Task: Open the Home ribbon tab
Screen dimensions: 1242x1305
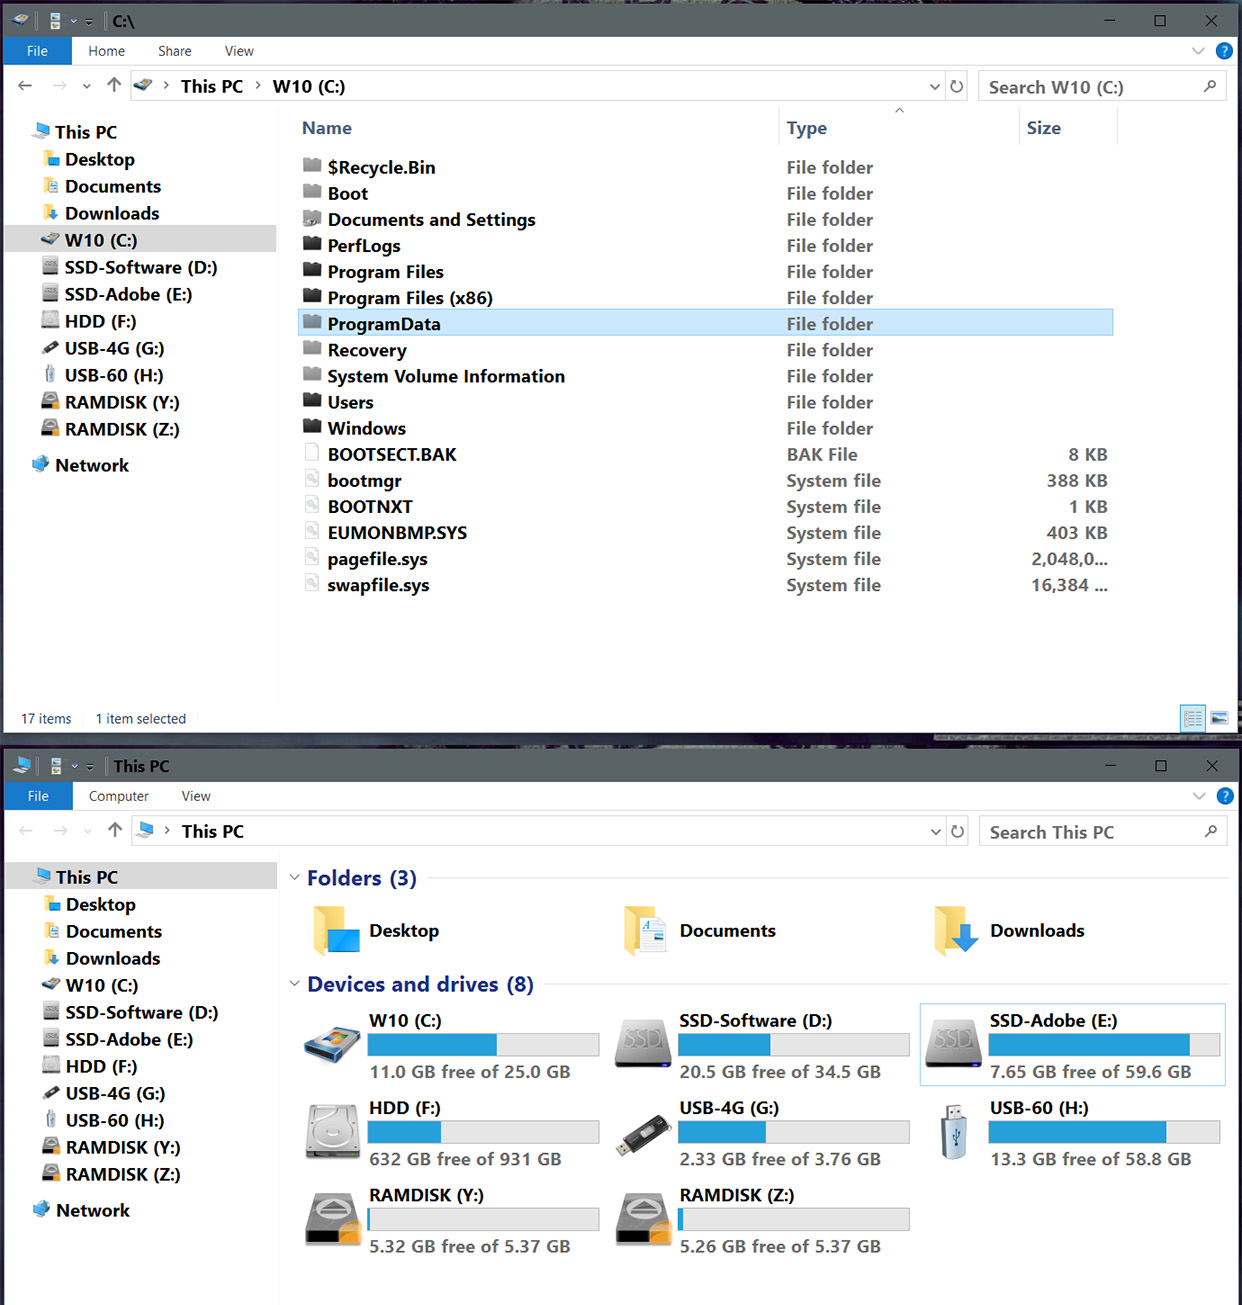Action: 106,51
